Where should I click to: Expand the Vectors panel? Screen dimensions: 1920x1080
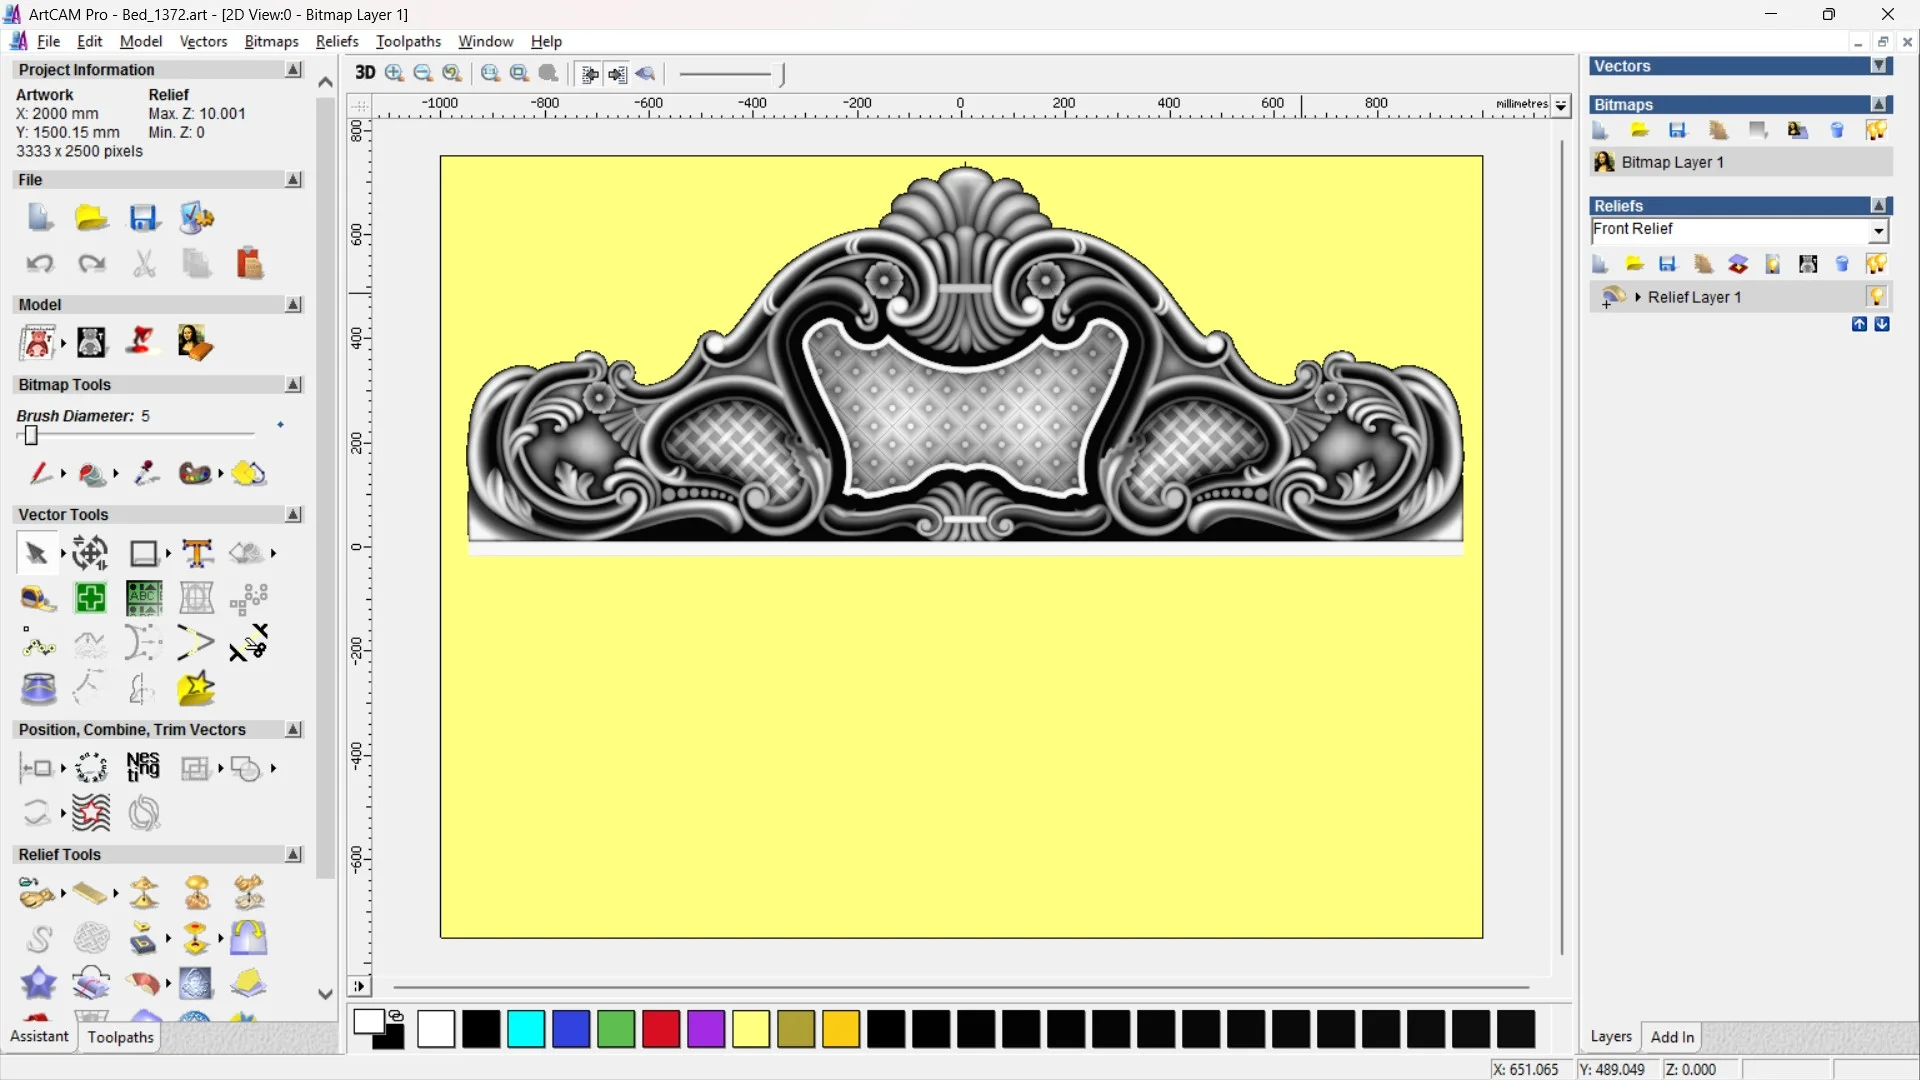(x=1879, y=66)
